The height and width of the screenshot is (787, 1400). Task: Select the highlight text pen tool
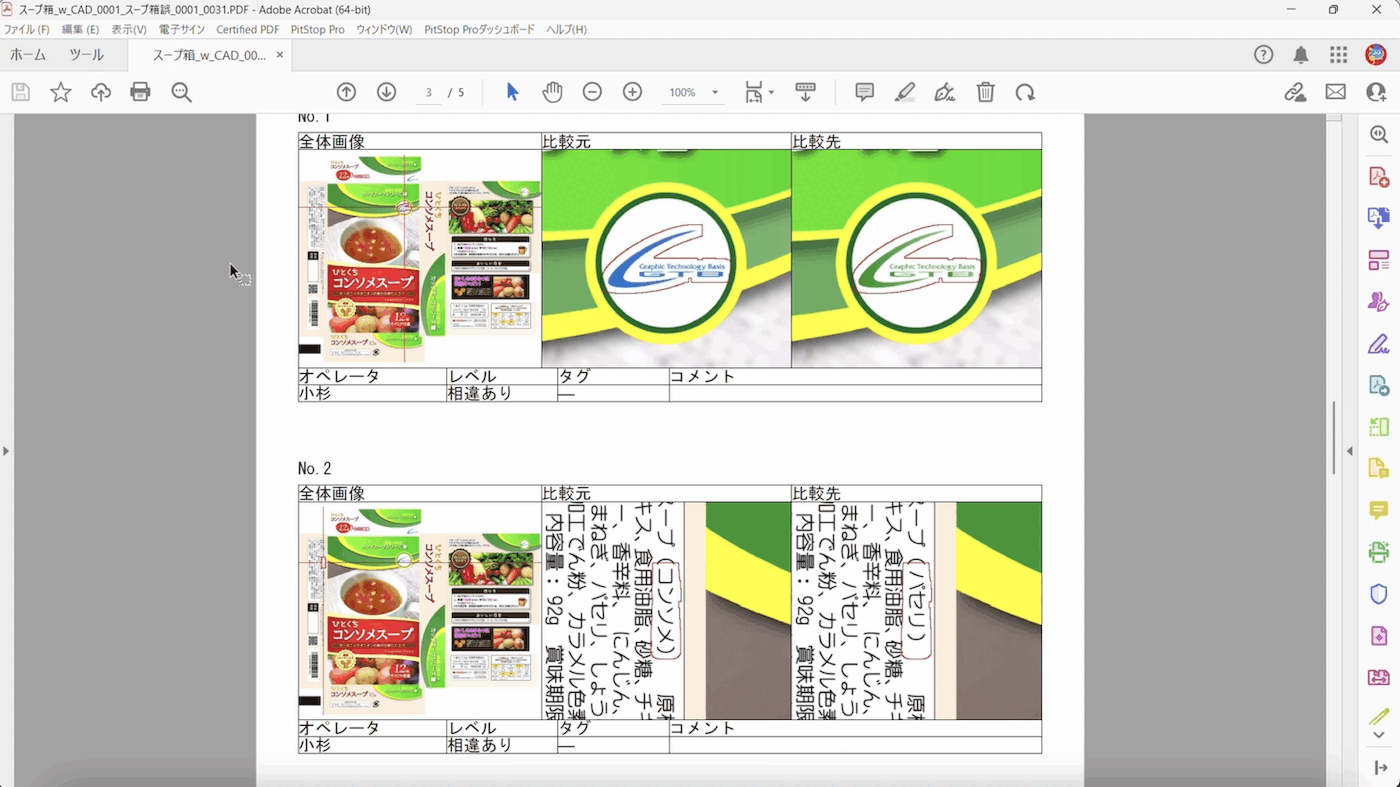point(904,92)
